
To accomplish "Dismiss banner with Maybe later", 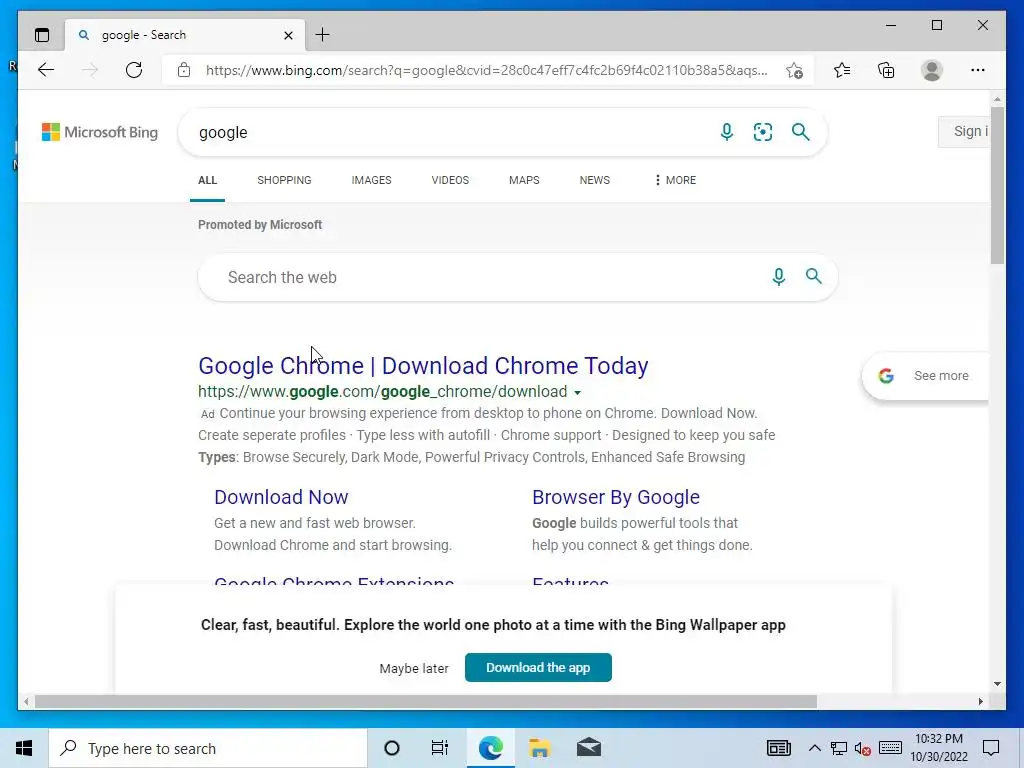I will 414,669.
